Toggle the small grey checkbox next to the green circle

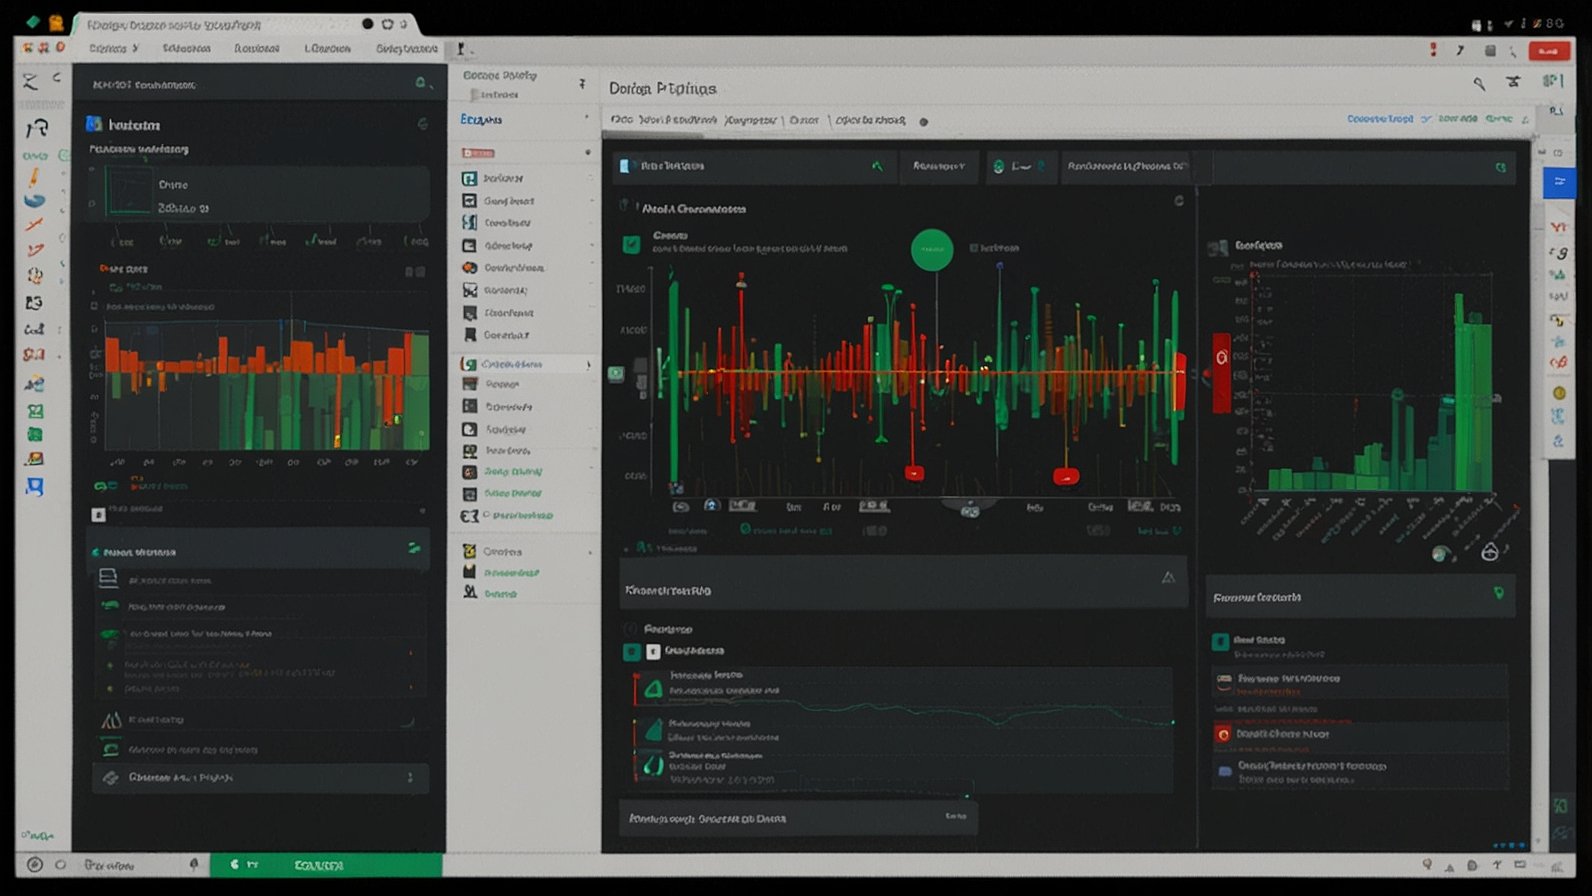tap(974, 248)
